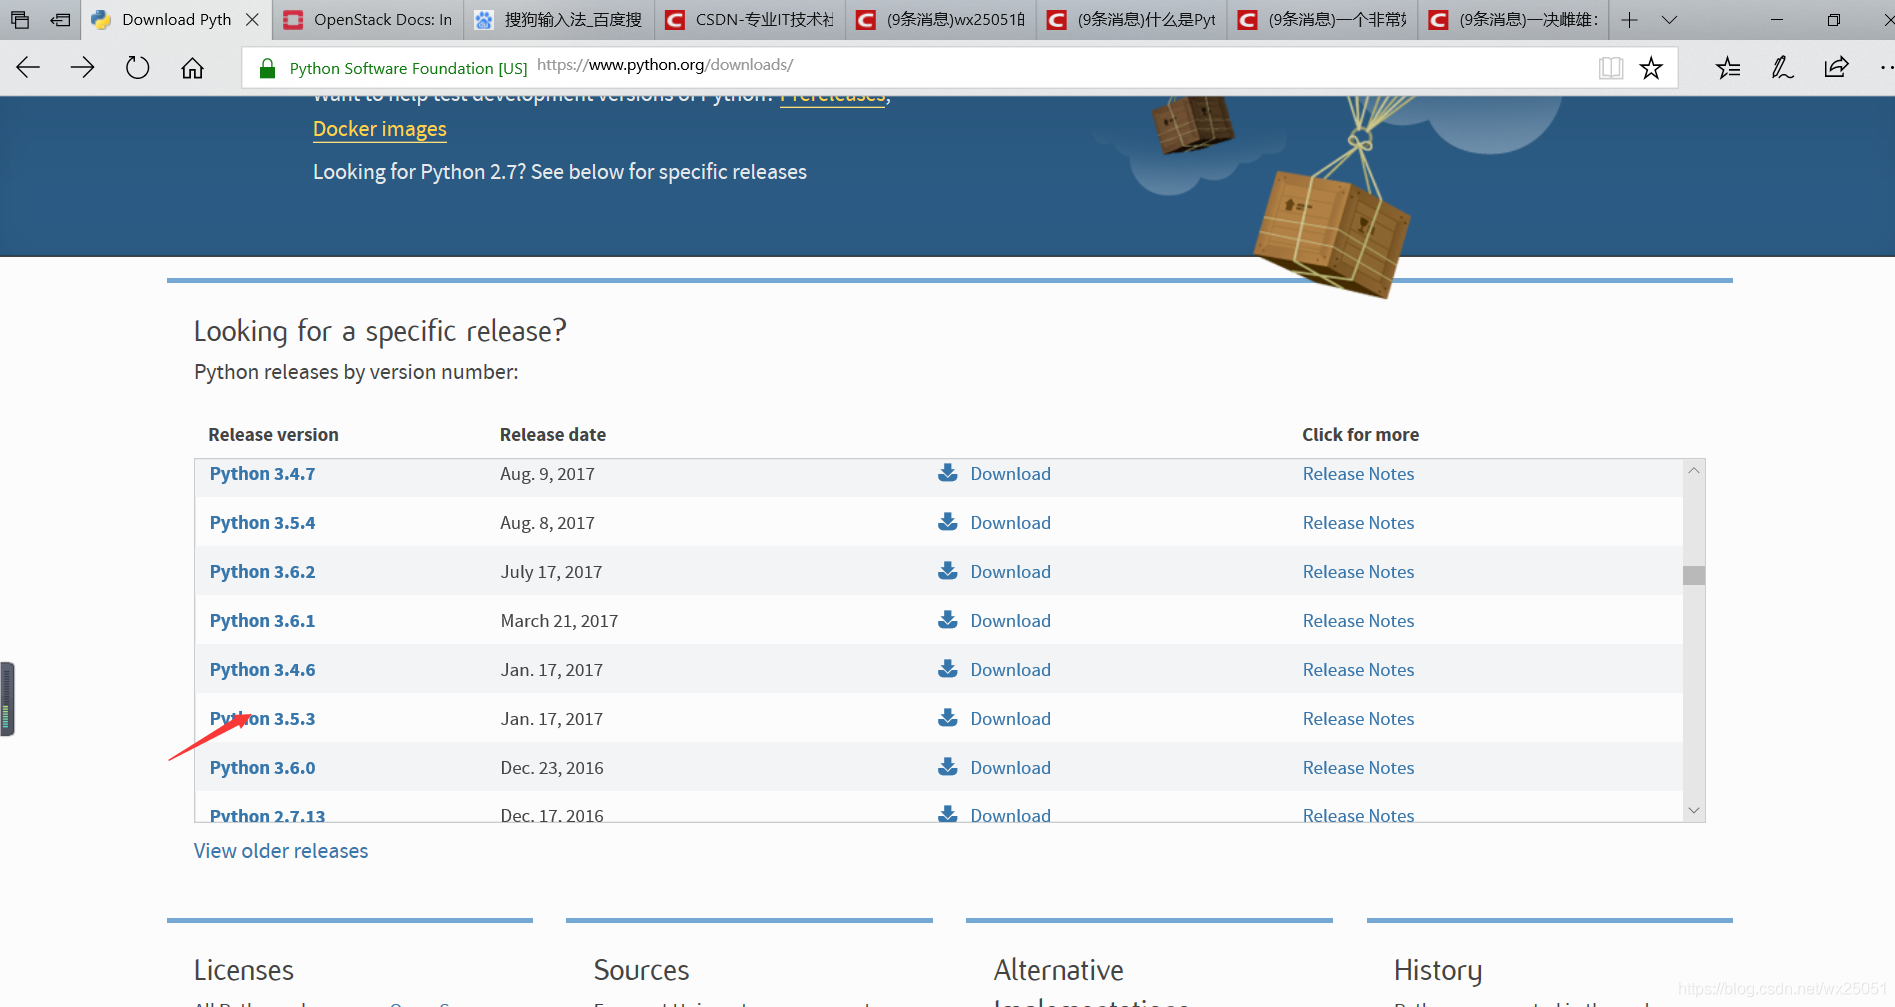
Task: Switch to the 一决雌雄 CSDN tab
Action: tap(1514, 19)
